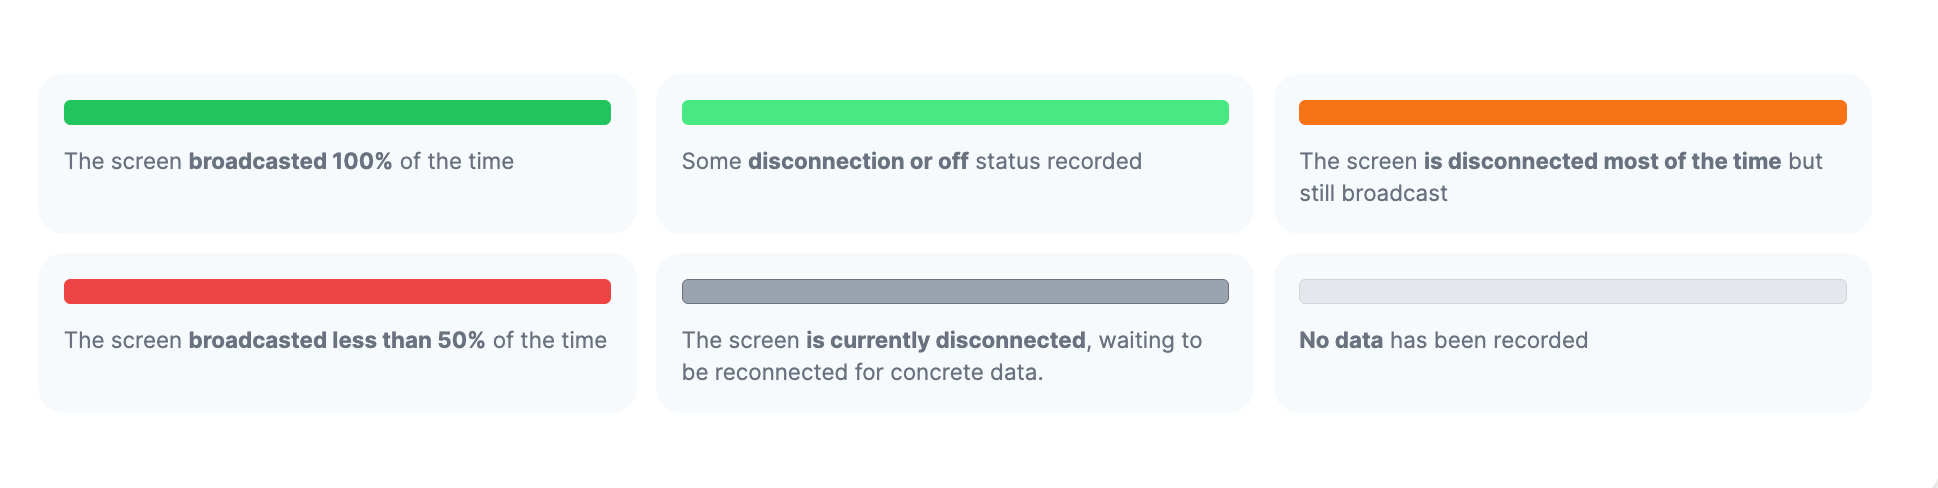Click 'has been recorded' text
1938x488 pixels.
point(1489,340)
